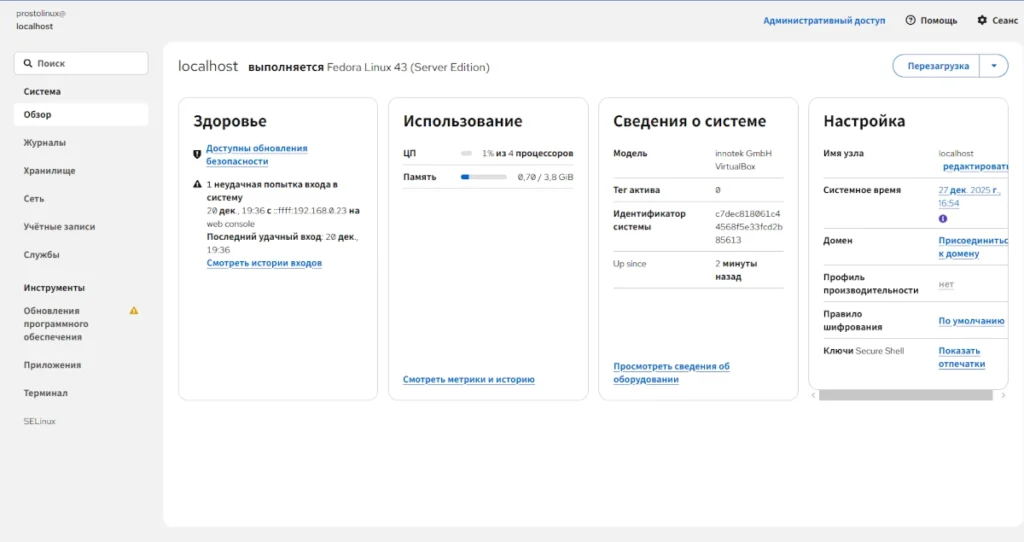Click the software updates warning icon
The width and height of the screenshot is (1024, 542).
pos(134,311)
